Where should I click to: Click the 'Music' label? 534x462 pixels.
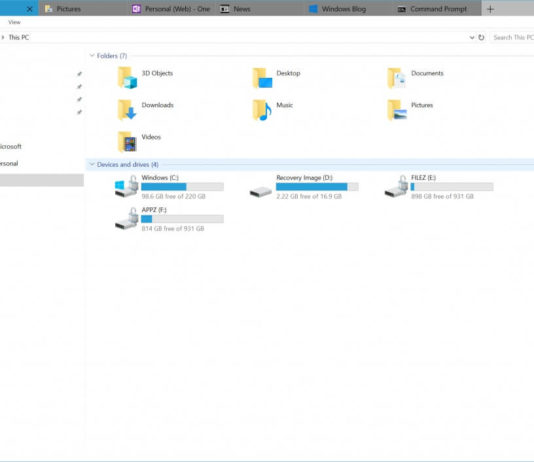(284, 105)
